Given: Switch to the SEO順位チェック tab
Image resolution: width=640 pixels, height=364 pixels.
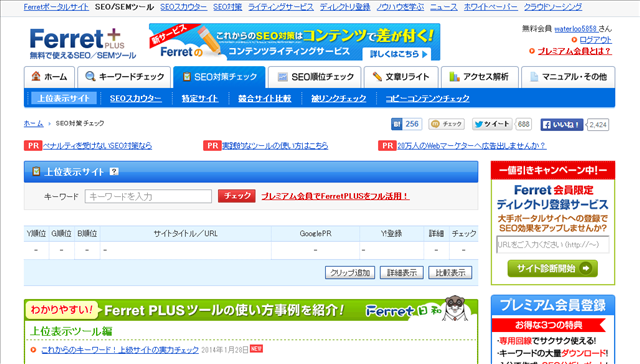Looking at the screenshot, I should coord(315,77).
